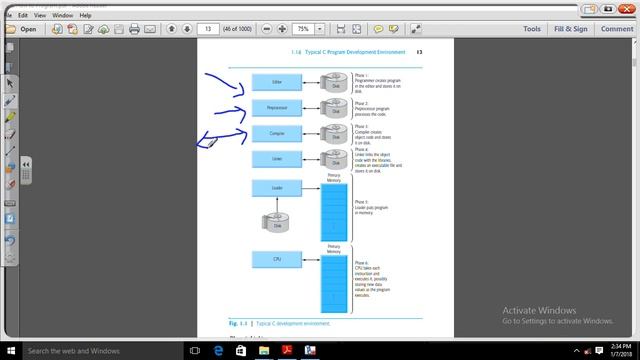Click the Windows Start button
Viewport: 640px width, 360px height.
pos(11,351)
